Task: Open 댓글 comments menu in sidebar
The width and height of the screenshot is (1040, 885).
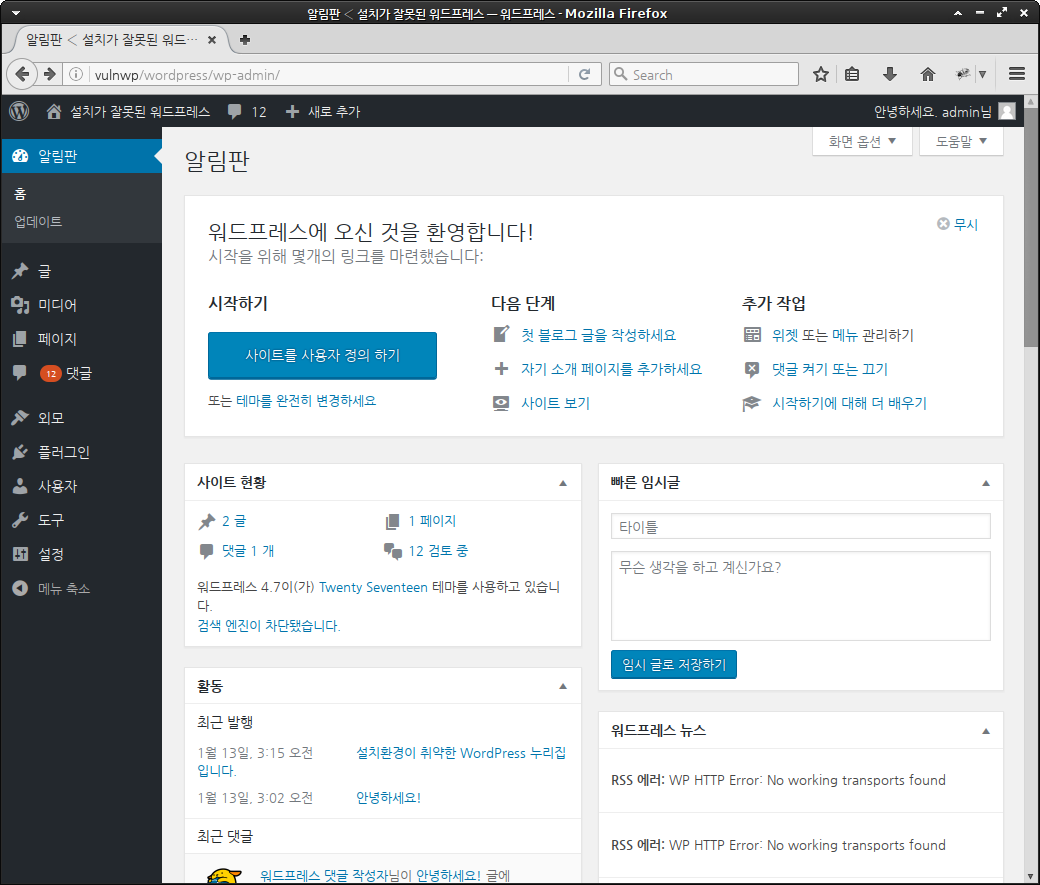Action: point(81,374)
